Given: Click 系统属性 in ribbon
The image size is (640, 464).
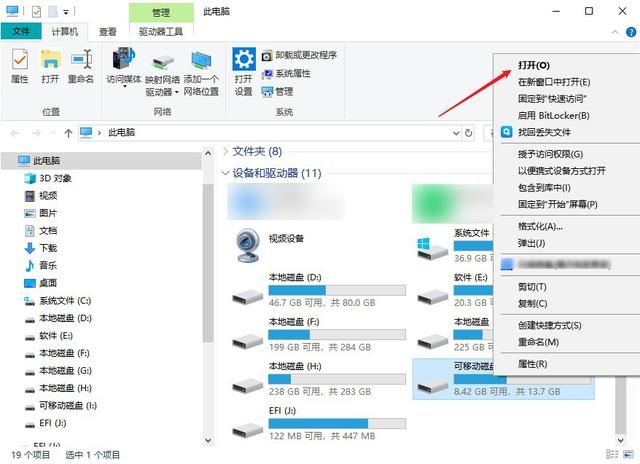Looking at the screenshot, I should click(x=286, y=73).
